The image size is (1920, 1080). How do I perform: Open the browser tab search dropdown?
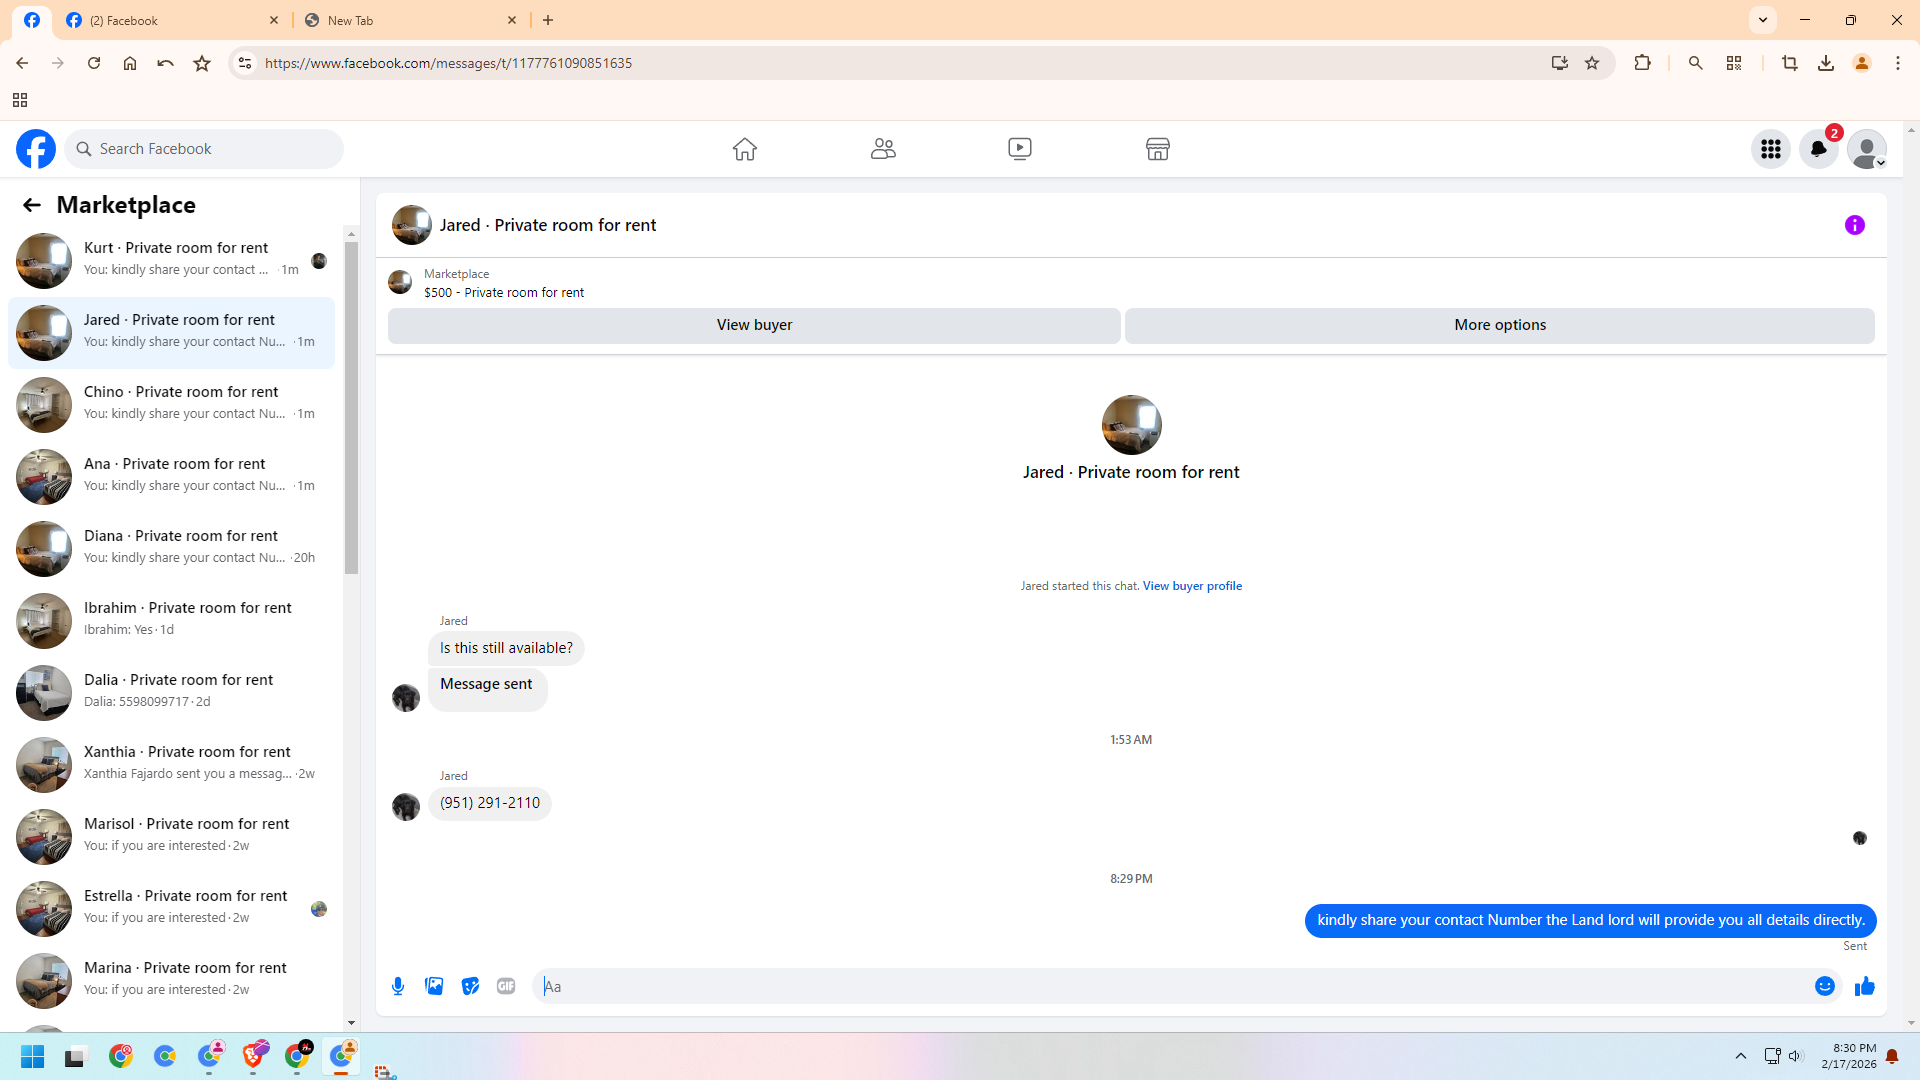coord(1762,20)
